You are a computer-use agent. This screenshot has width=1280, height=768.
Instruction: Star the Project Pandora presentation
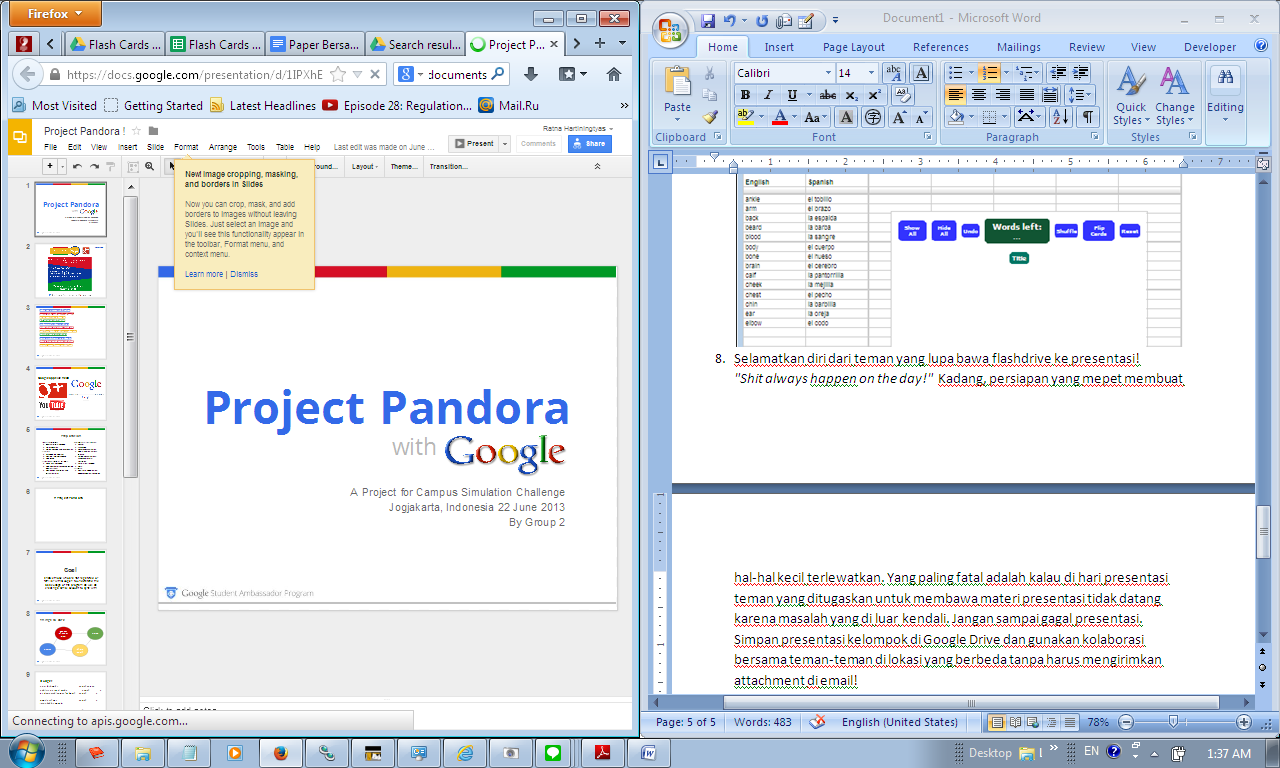coord(136,131)
